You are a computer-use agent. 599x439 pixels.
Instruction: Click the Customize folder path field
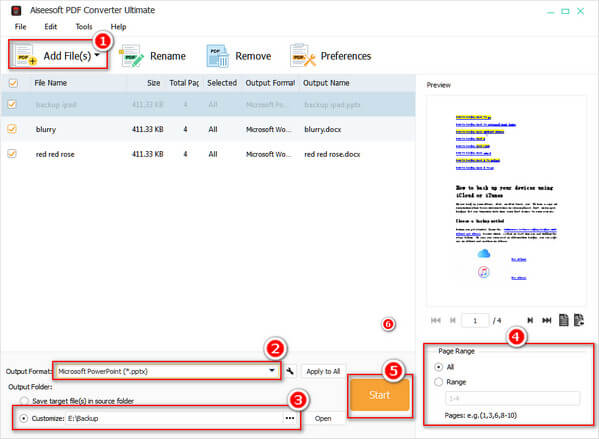point(175,418)
